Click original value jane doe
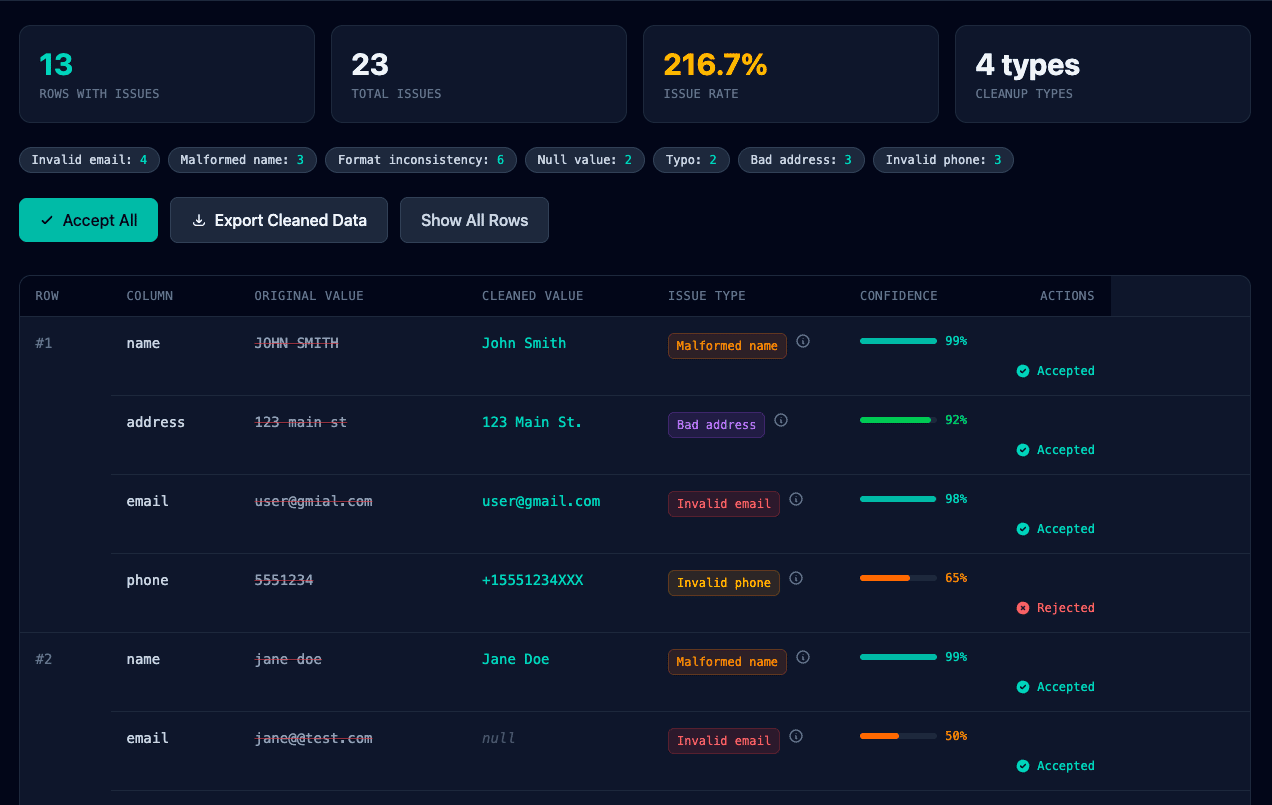 (x=288, y=659)
